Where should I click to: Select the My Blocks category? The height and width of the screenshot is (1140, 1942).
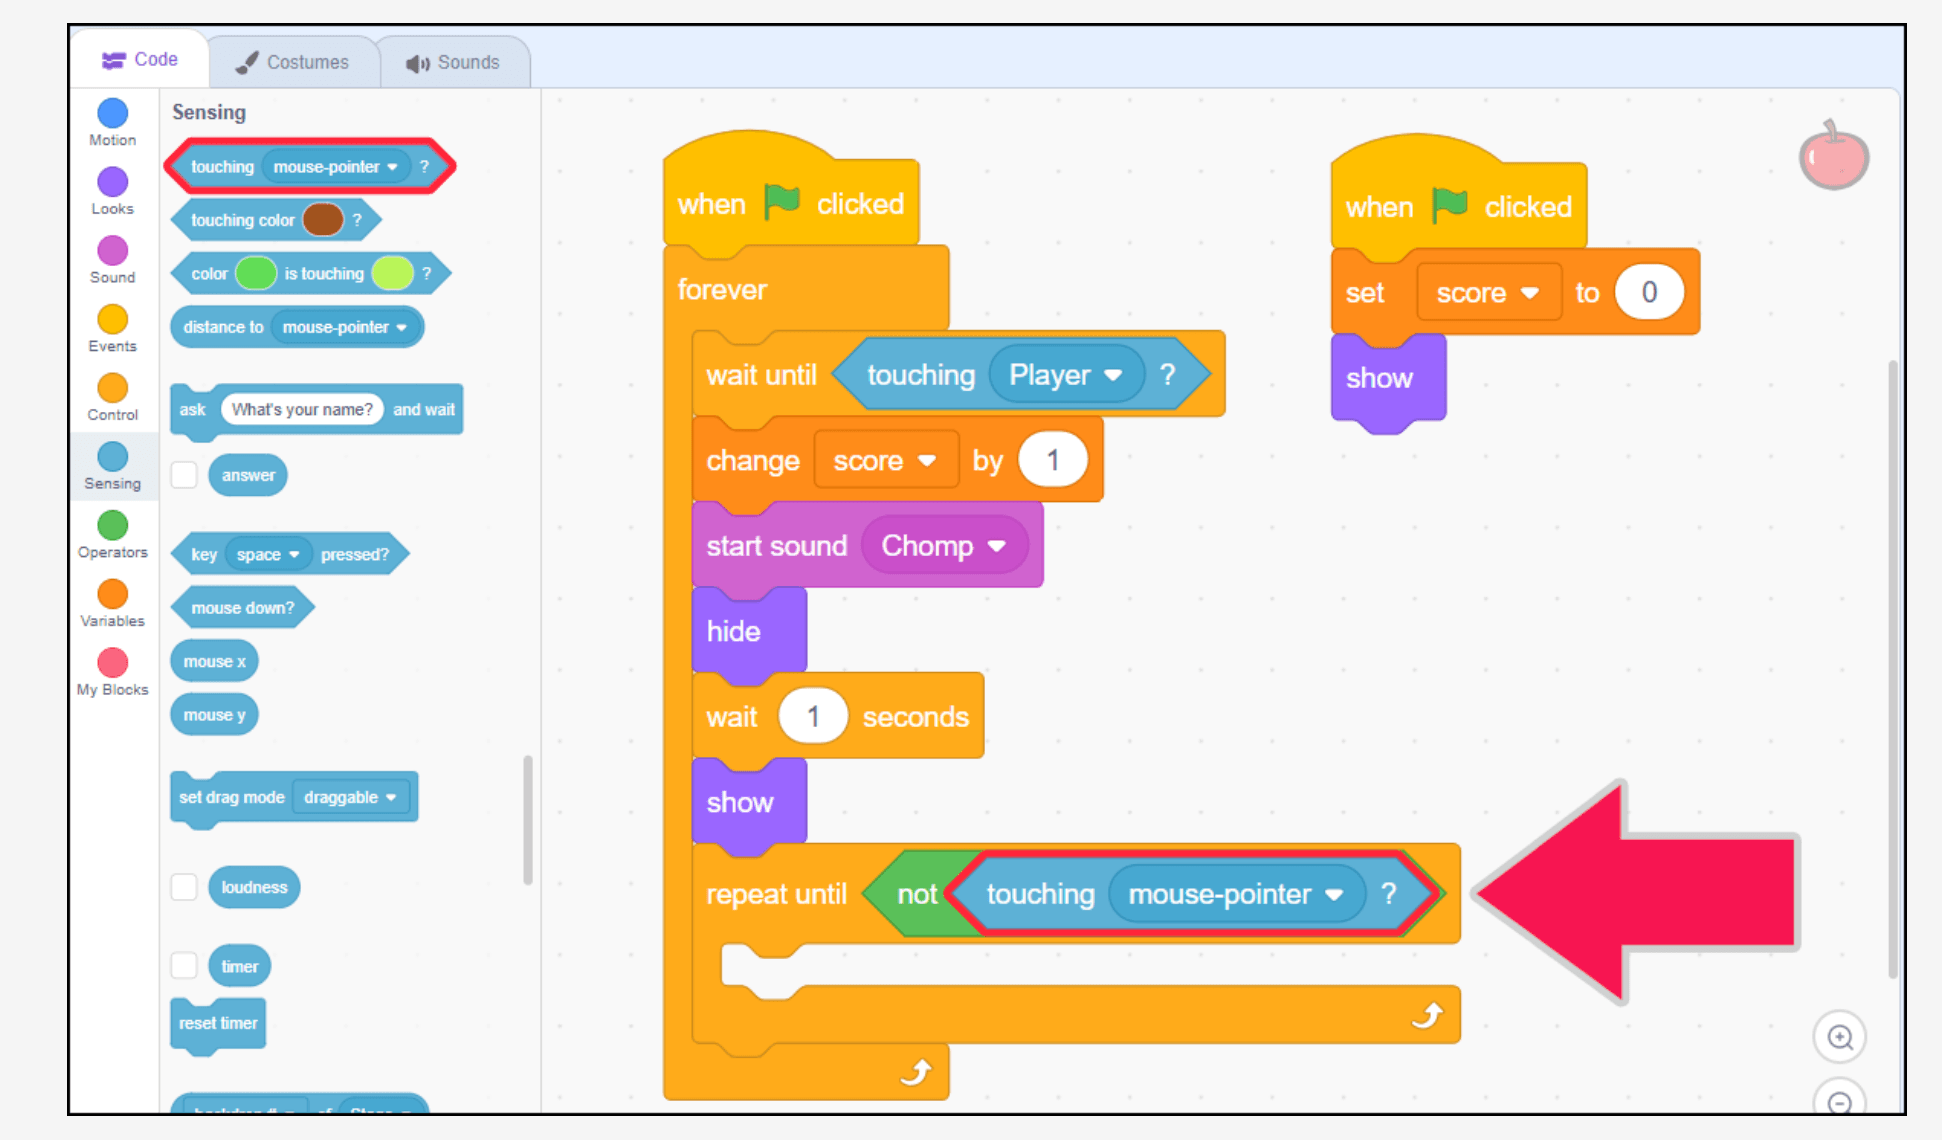tap(112, 671)
